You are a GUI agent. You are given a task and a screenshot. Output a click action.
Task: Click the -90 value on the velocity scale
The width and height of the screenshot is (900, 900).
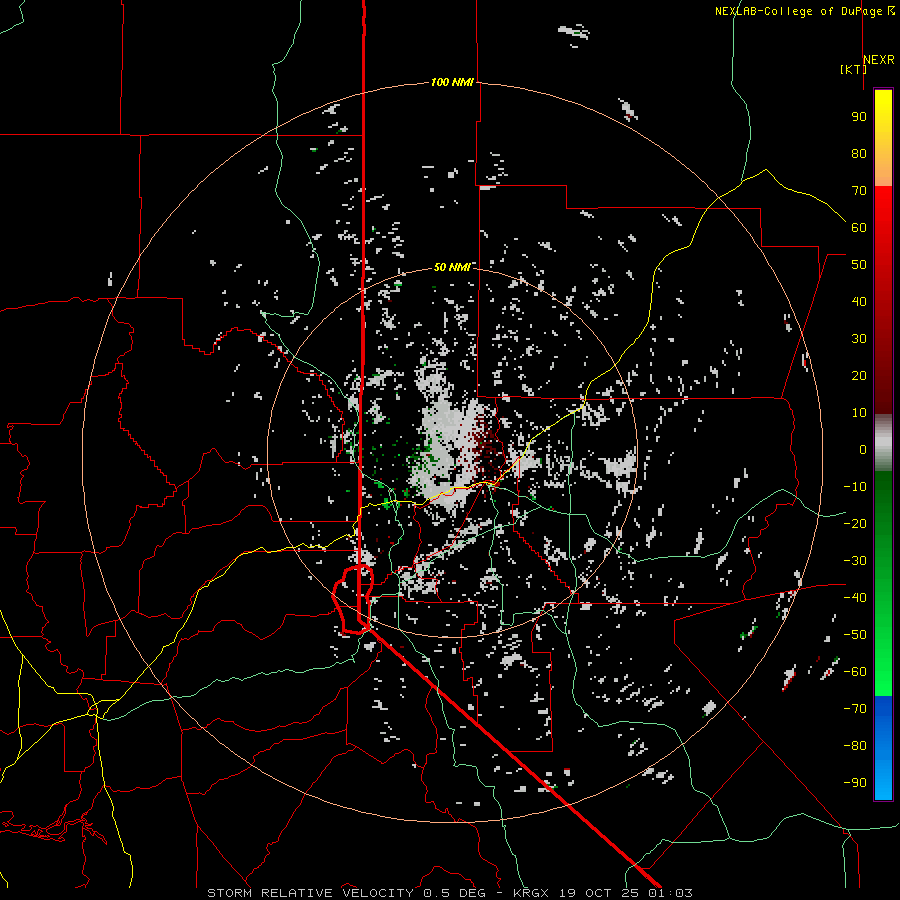855,783
